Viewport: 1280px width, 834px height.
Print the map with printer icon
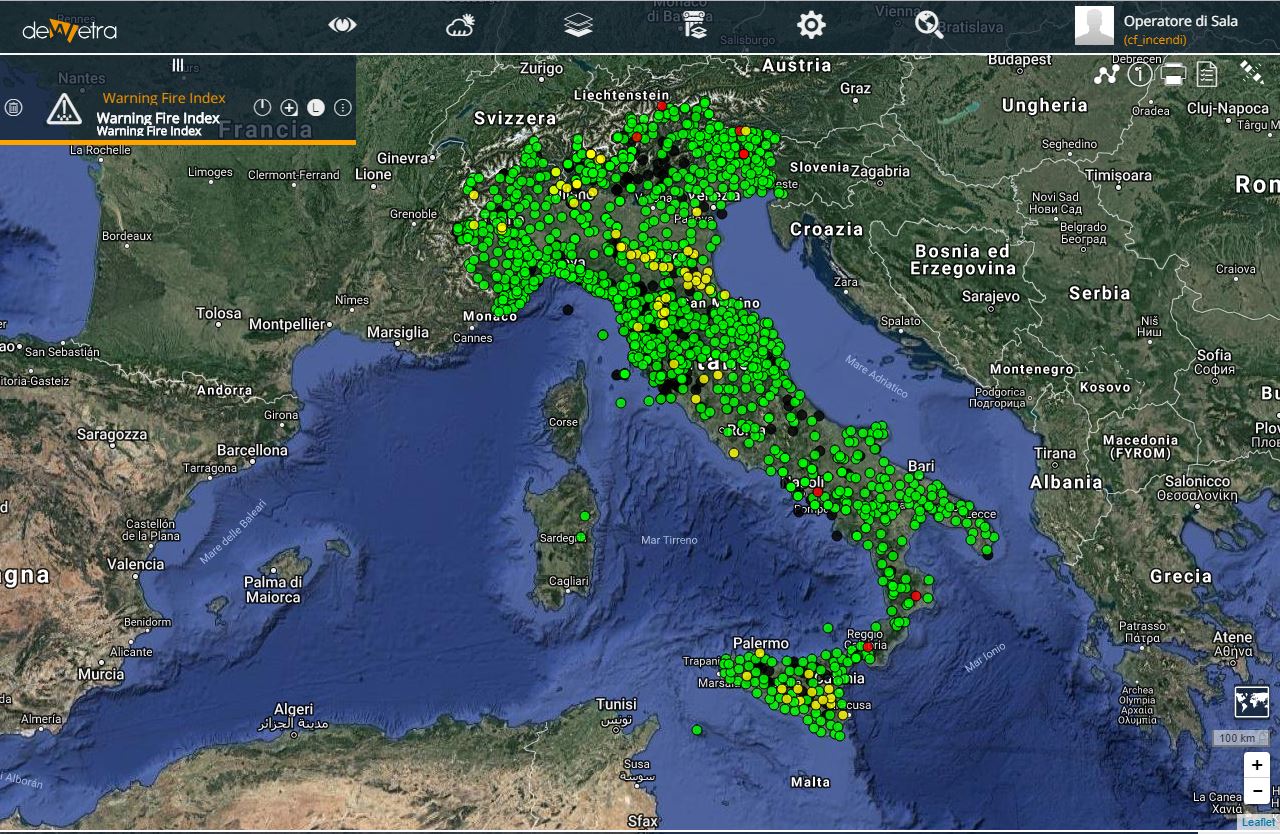pos(1174,74)
